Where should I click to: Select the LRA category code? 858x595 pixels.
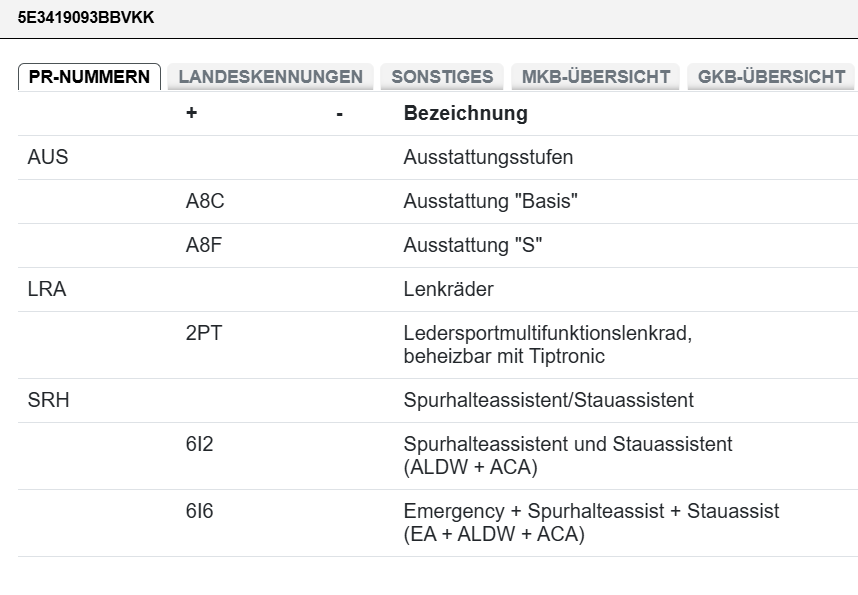coord(47,290)
